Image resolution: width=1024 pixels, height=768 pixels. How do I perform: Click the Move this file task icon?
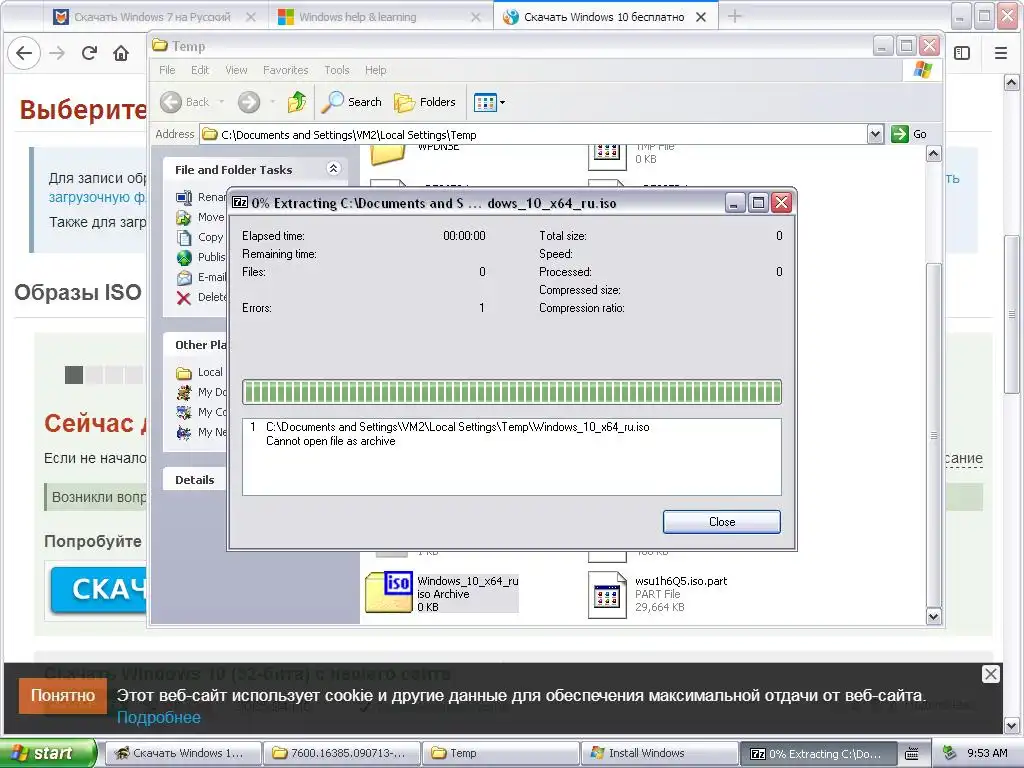tap(184, 217)
